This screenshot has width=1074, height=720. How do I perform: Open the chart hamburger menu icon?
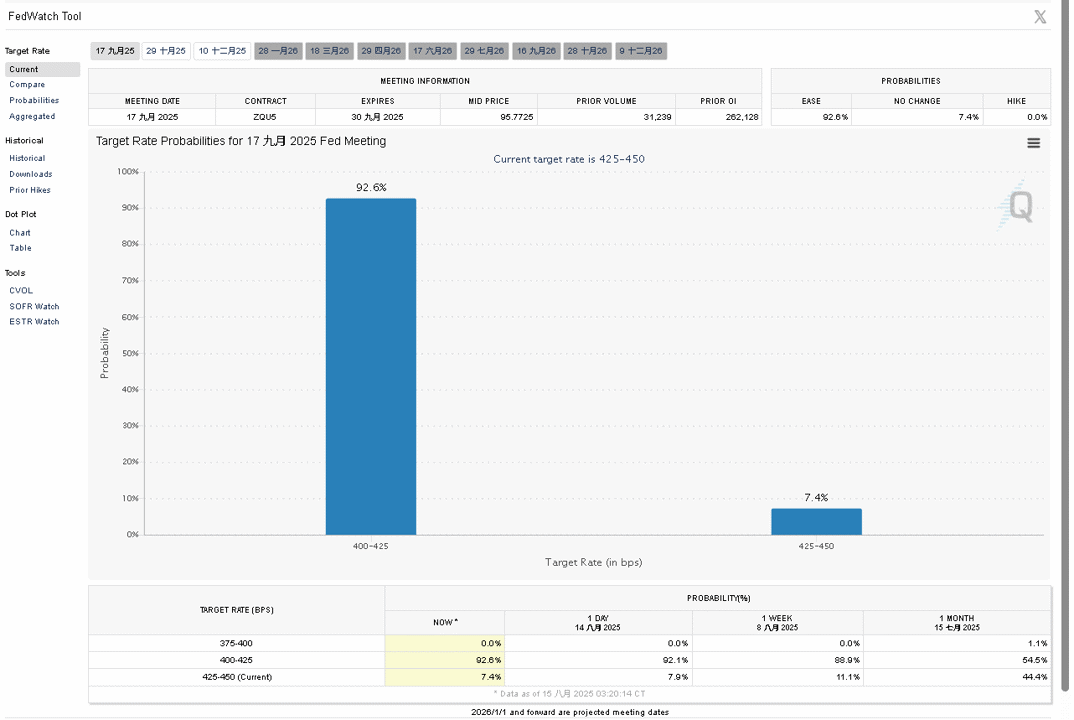coord(1033,143)
